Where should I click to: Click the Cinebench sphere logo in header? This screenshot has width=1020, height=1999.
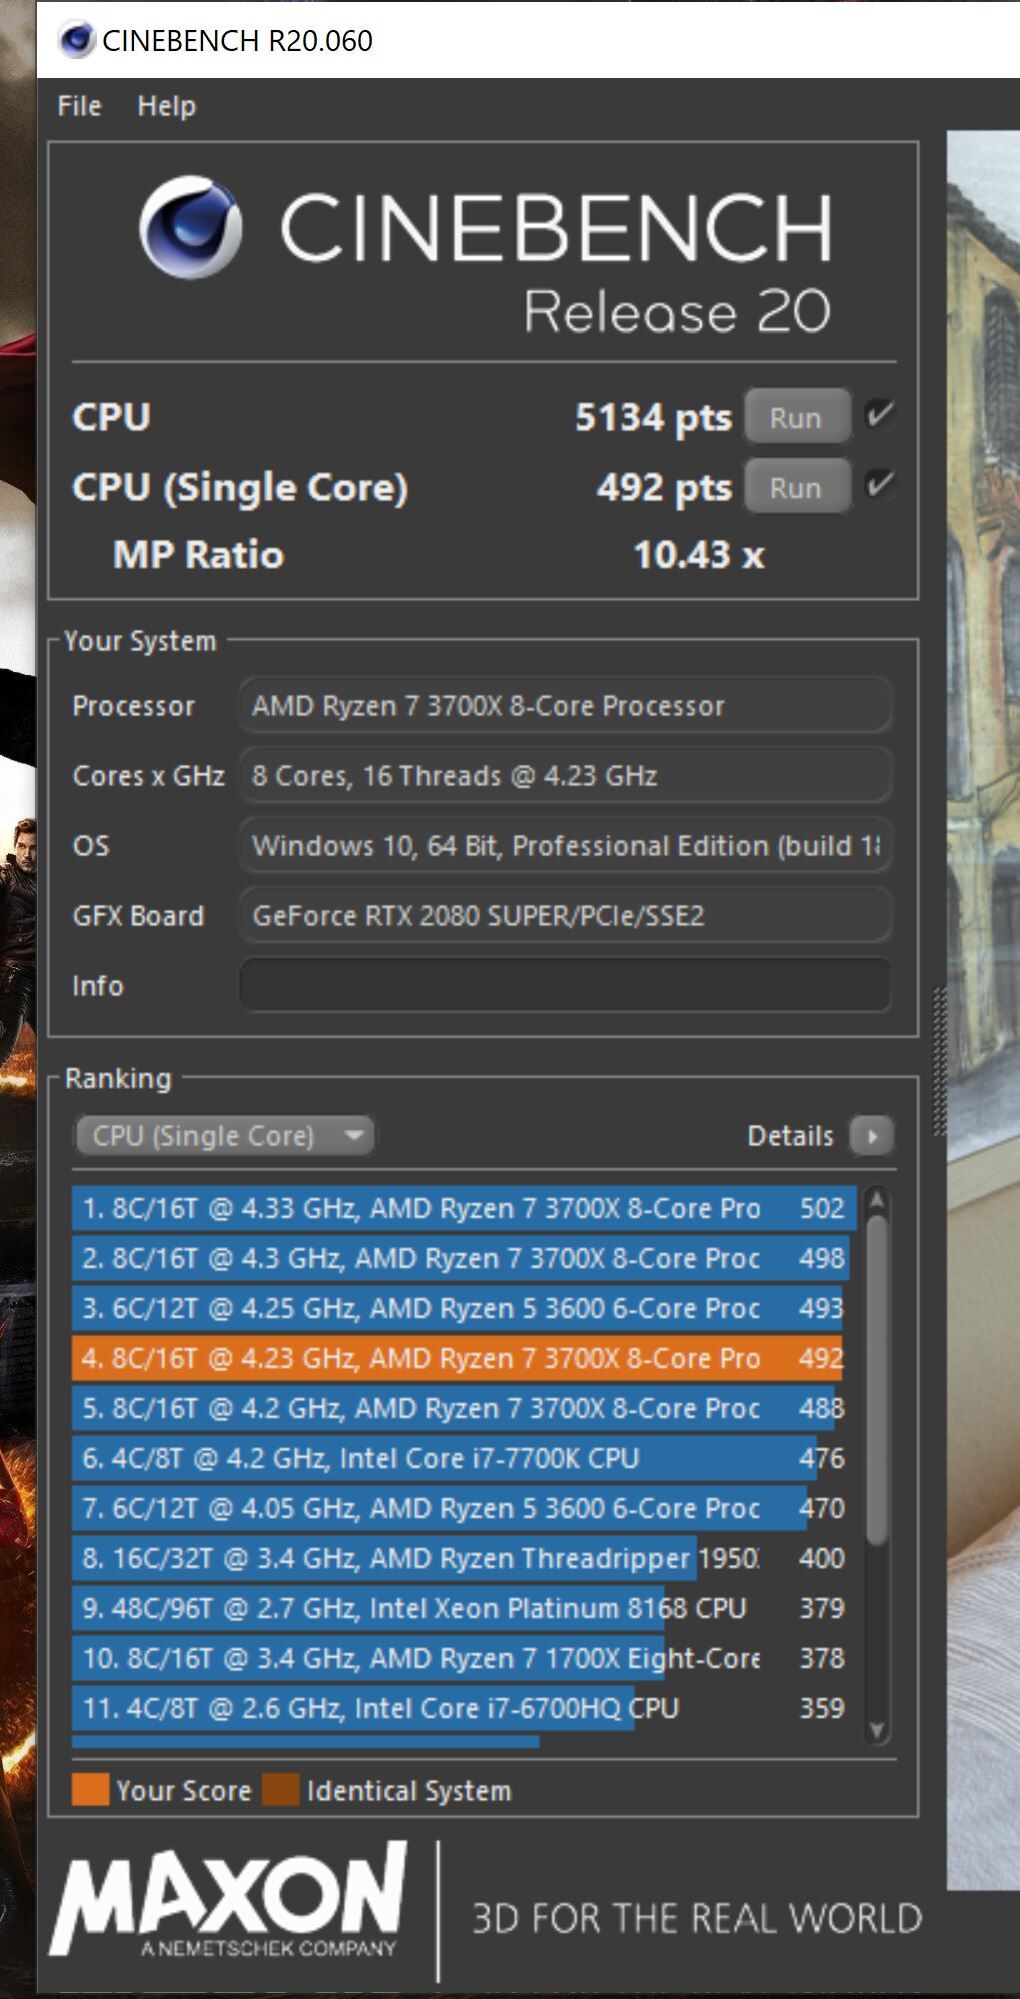tap(190, 227)
